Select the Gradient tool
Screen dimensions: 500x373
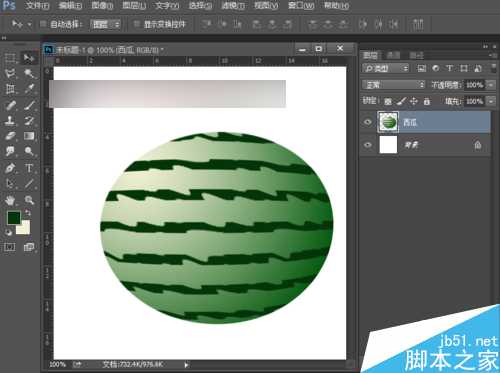pos(29,136)
